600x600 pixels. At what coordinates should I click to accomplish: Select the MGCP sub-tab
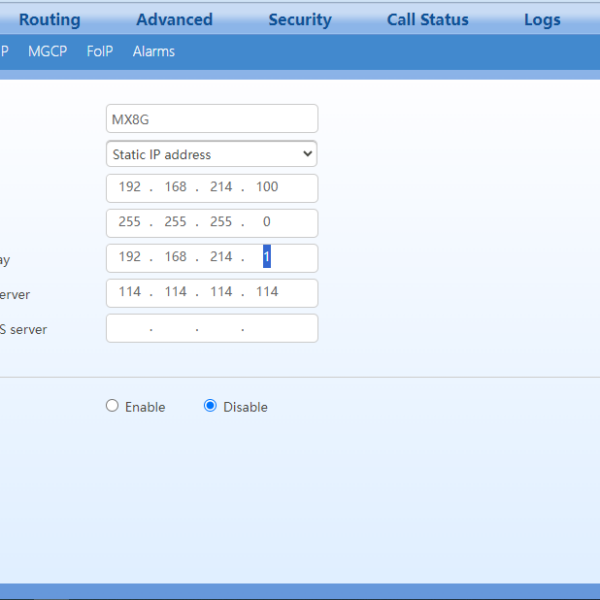point(48,51)
